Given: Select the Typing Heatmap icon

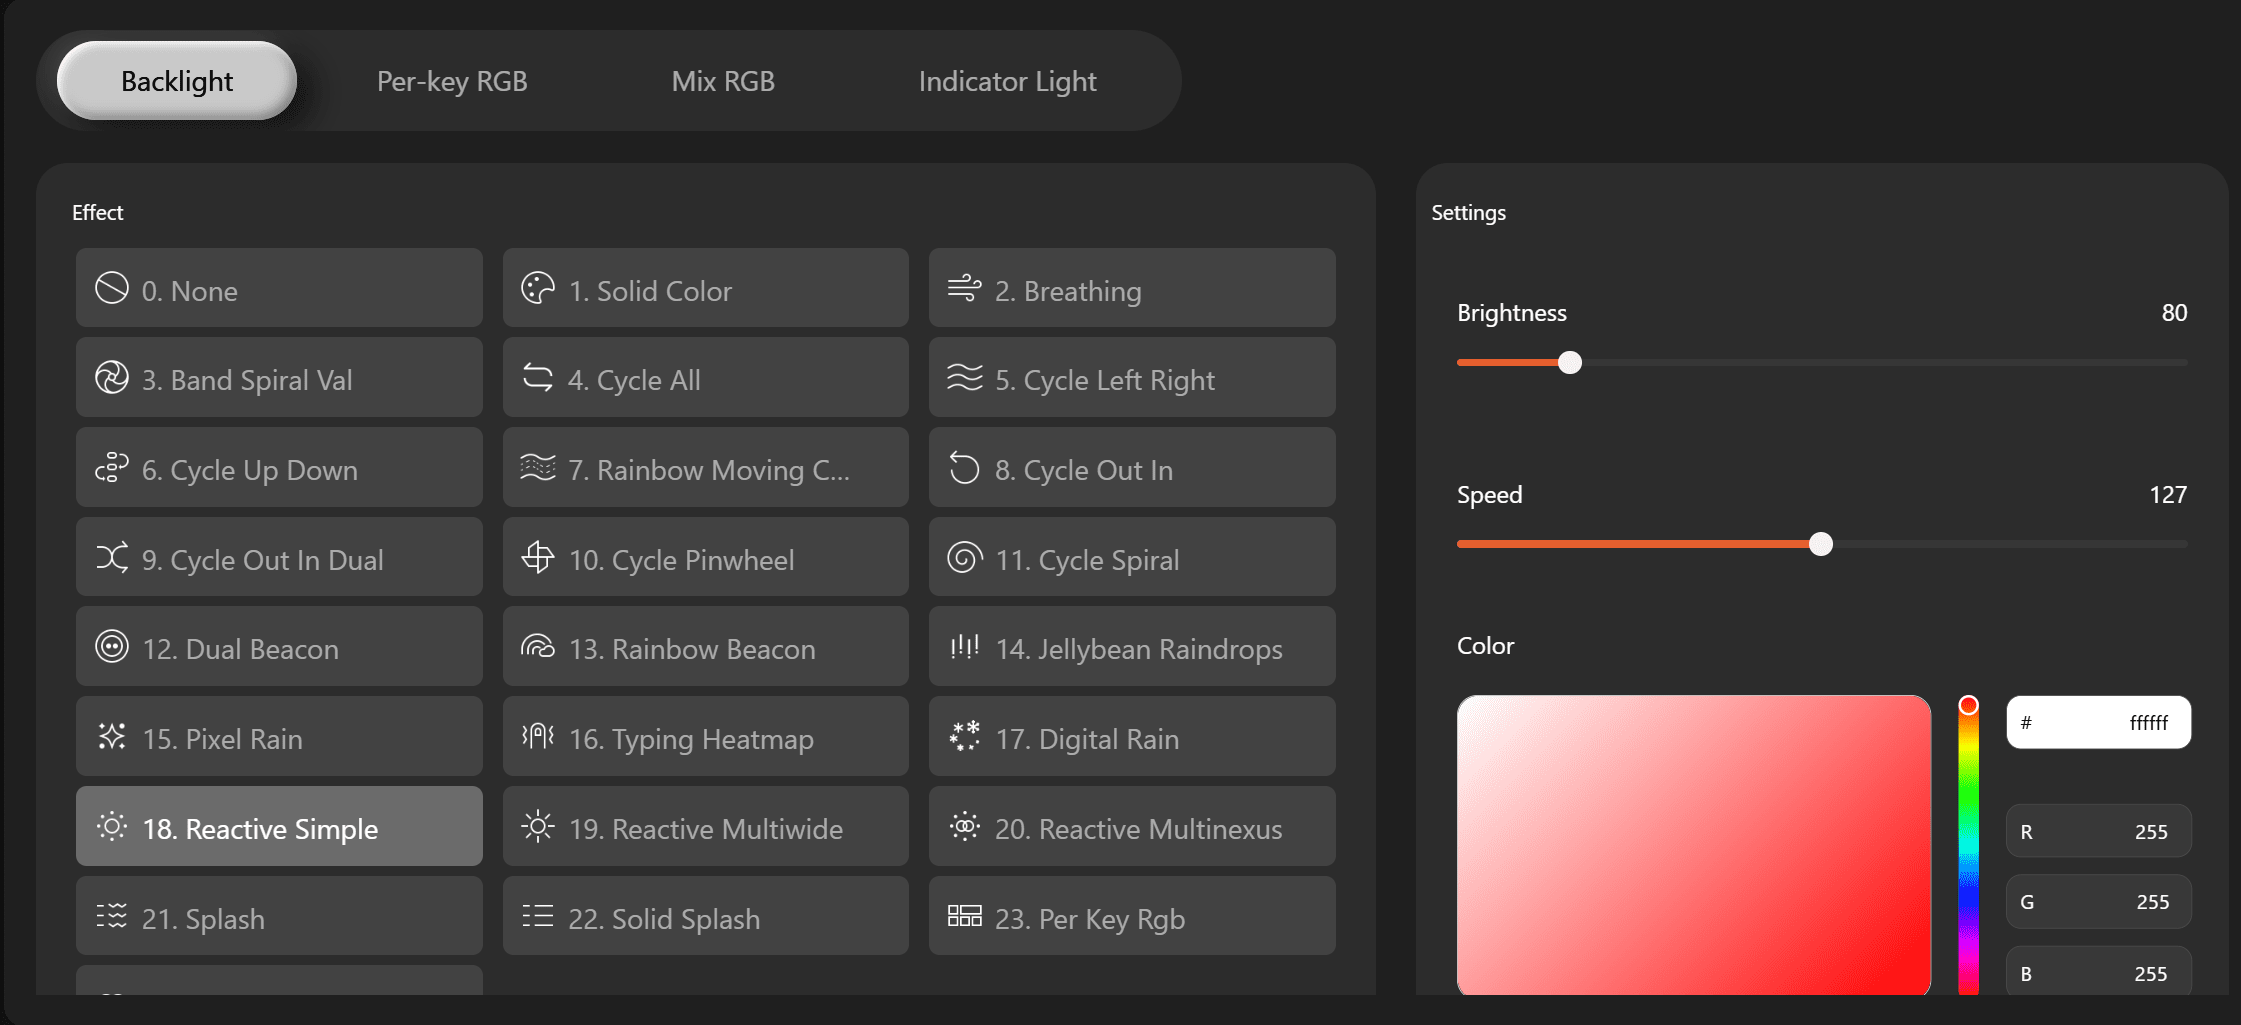Looking at the screenshot, I should tap(539, 737).
